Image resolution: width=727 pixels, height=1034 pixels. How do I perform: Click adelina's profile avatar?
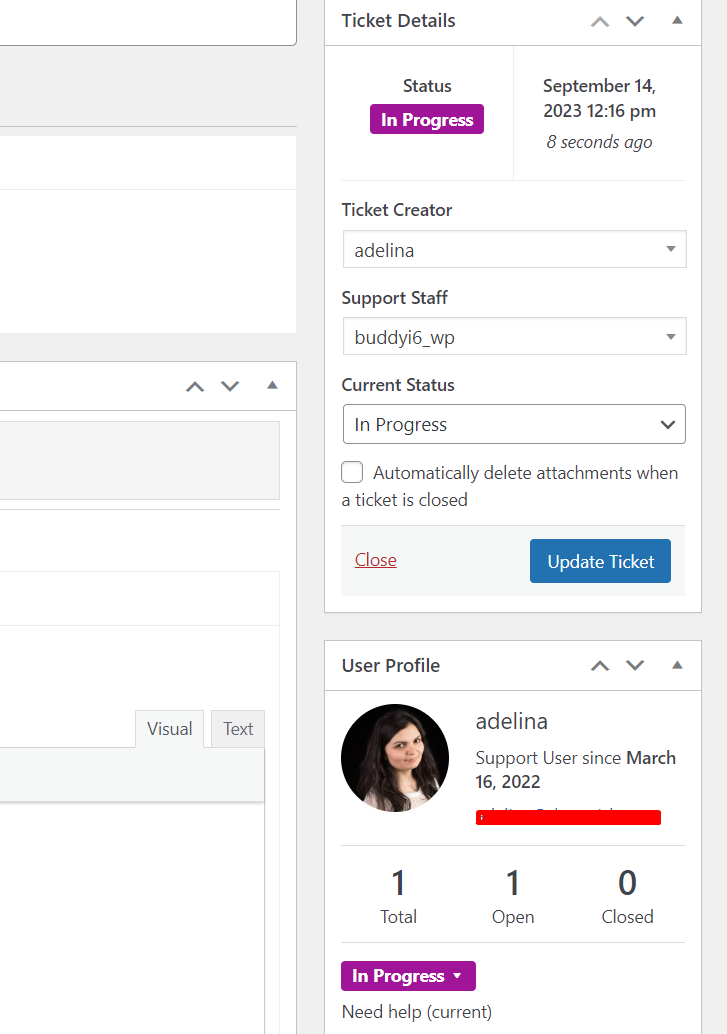tap(395, 757)
